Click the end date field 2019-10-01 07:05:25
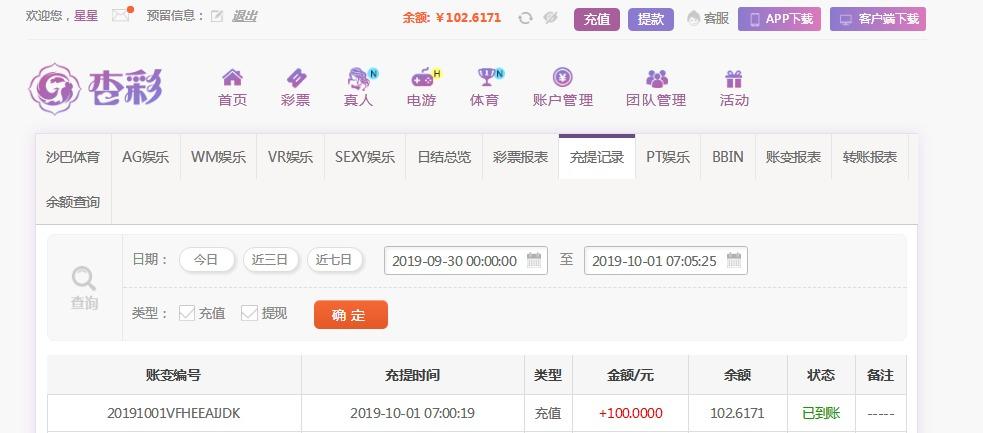Viewport: 983px width, 433px height. [666, 261]
